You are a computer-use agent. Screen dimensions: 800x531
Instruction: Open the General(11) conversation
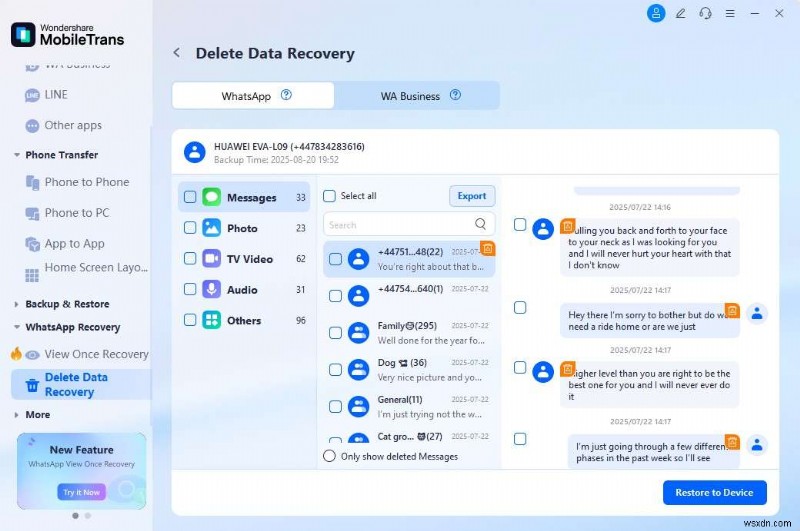coord(409,407)
